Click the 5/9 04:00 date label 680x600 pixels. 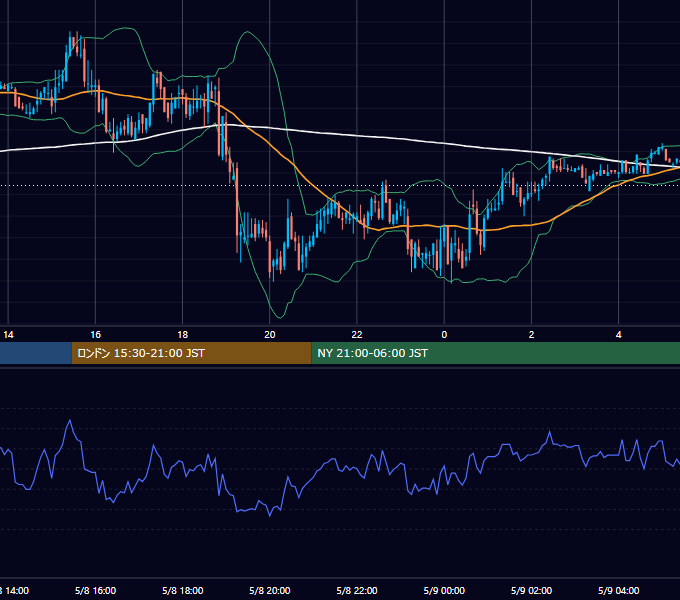point(618,590)
